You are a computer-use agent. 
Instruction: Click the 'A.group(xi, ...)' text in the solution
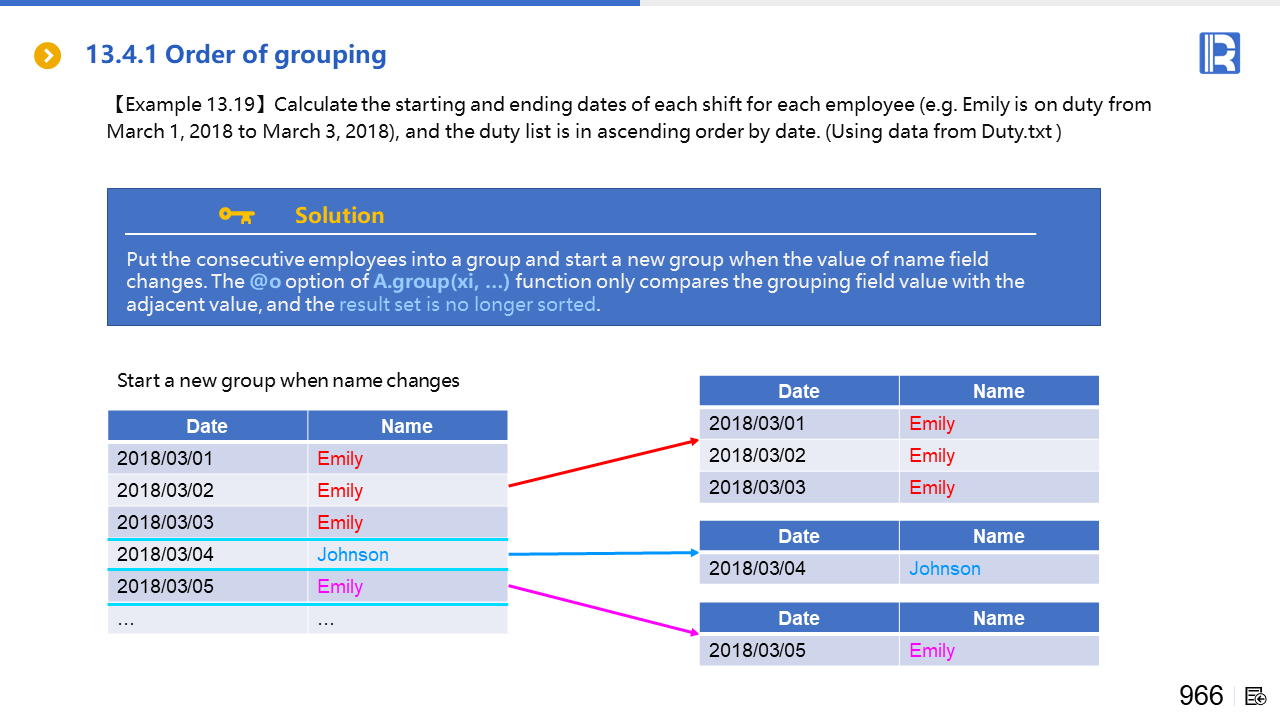(x=441, y=282)
